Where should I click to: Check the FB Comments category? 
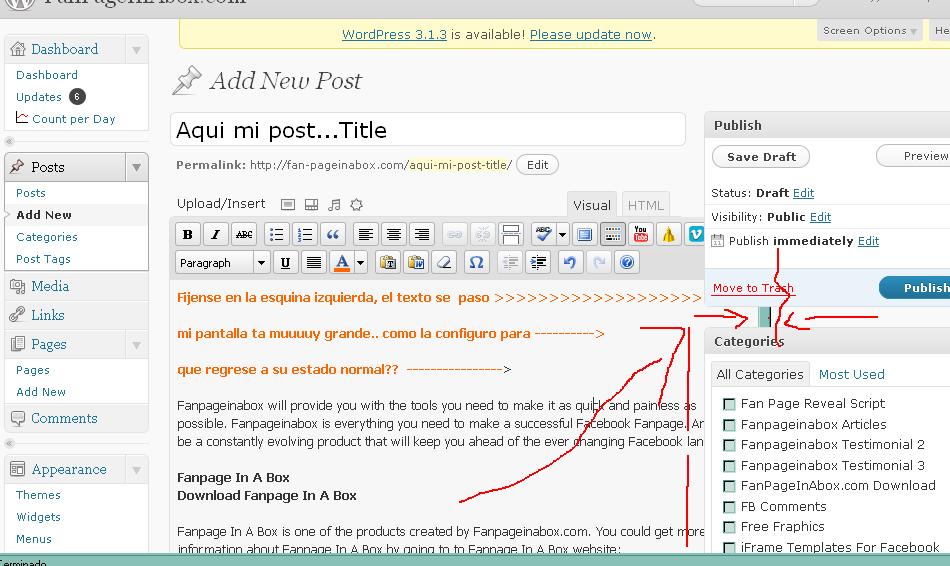[729, 507]
